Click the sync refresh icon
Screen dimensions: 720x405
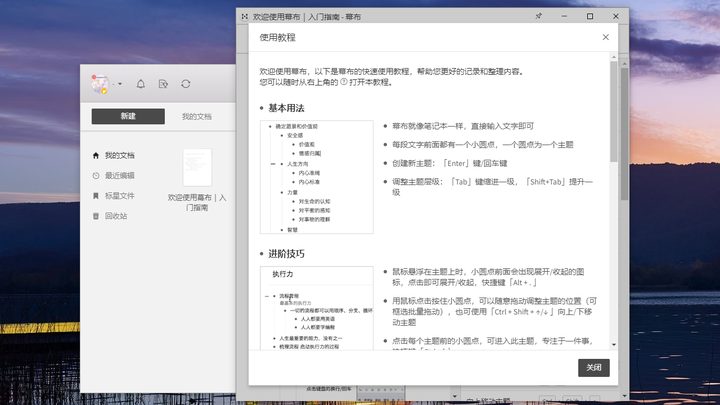tap(186, 84)
